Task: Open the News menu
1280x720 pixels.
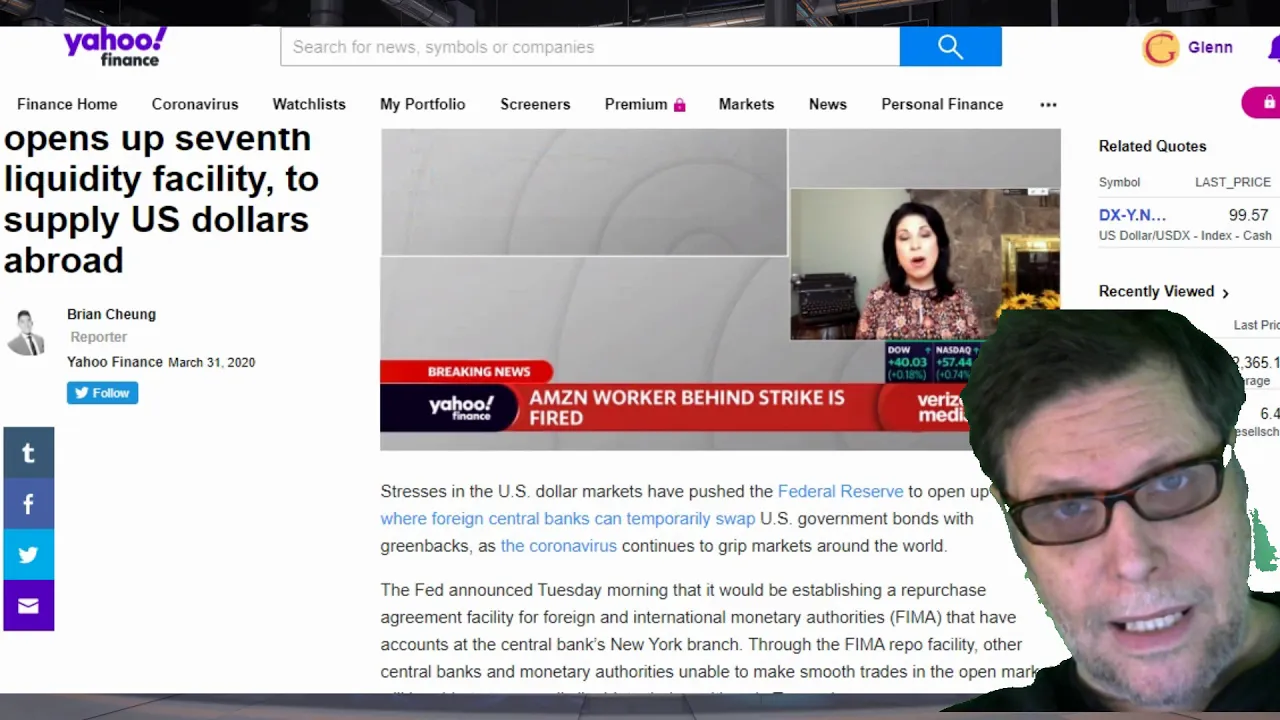Action: coord(828,104)
